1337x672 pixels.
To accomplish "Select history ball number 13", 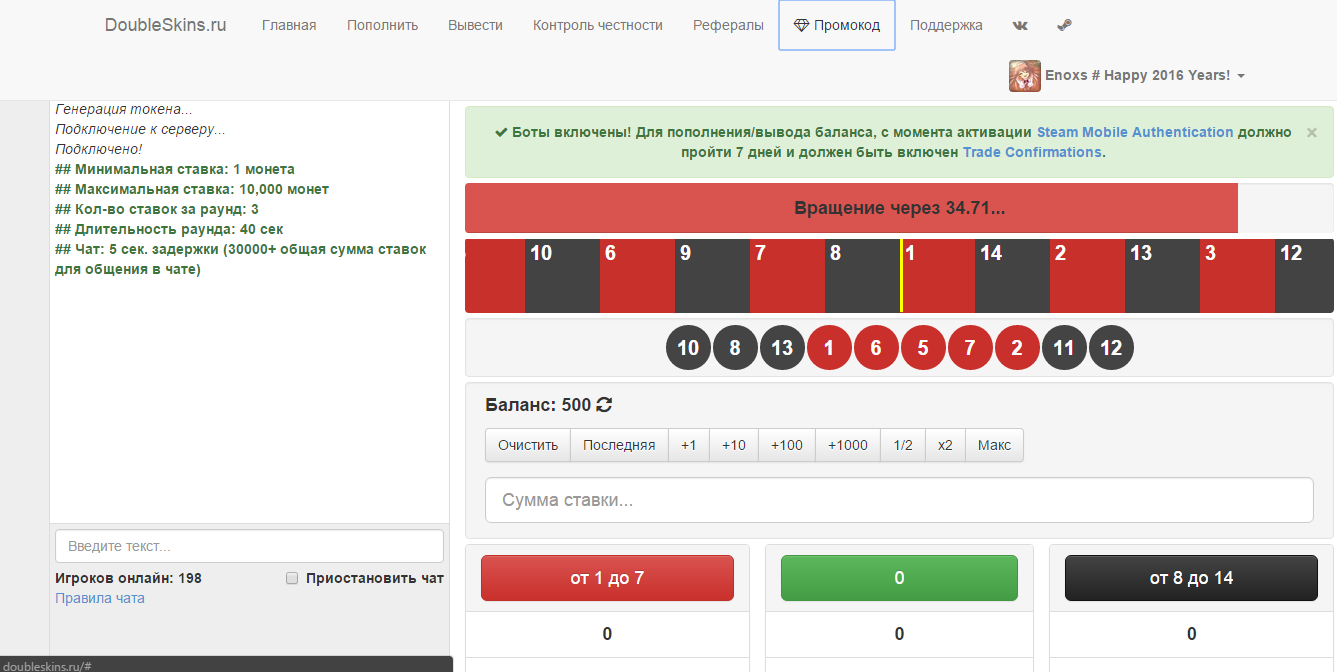I will pyautogui.click(x=782, y=348).
